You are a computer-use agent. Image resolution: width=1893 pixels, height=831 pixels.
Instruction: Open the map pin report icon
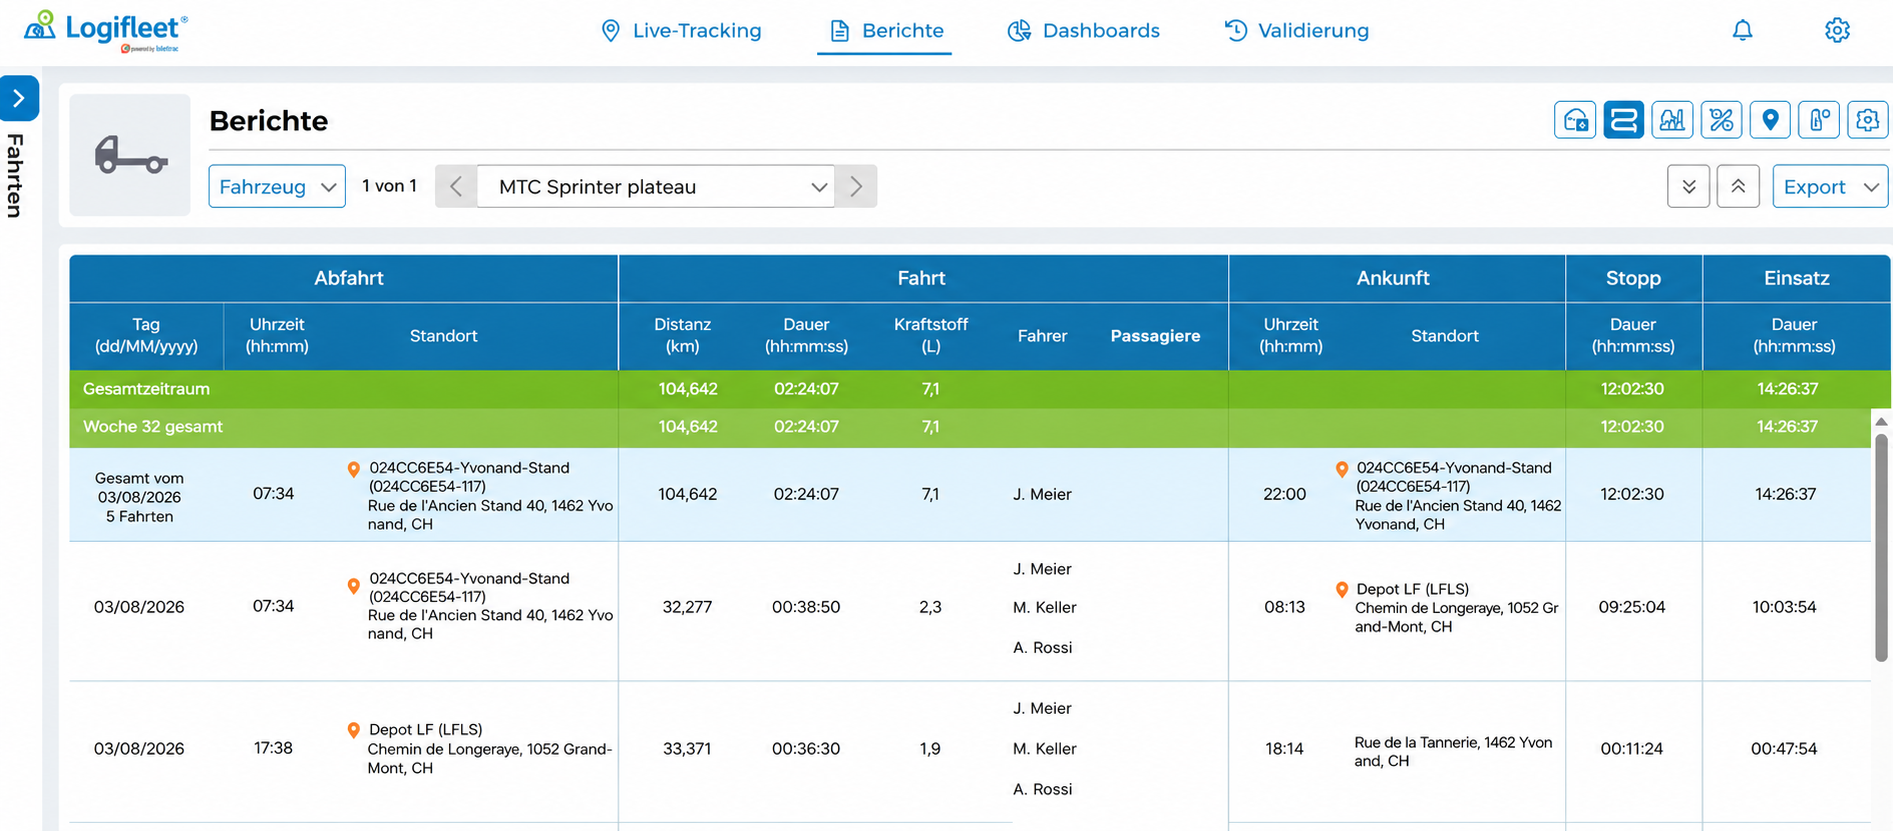point(1770,120)
